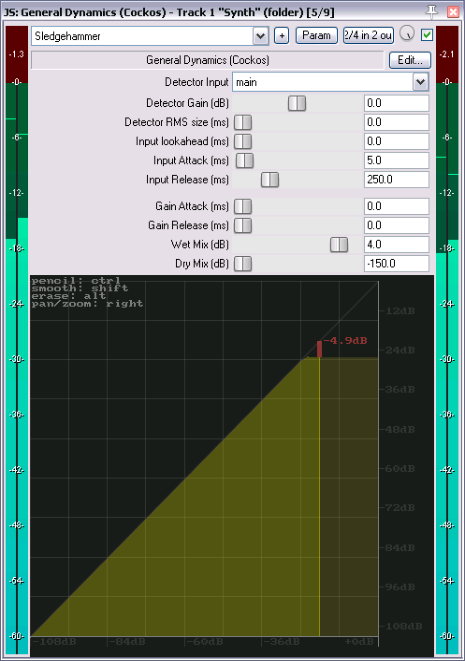Image resolution: width=465 pixels, height=661 pixels.
Task: Click the plus preset button
Action: [282, 36]
